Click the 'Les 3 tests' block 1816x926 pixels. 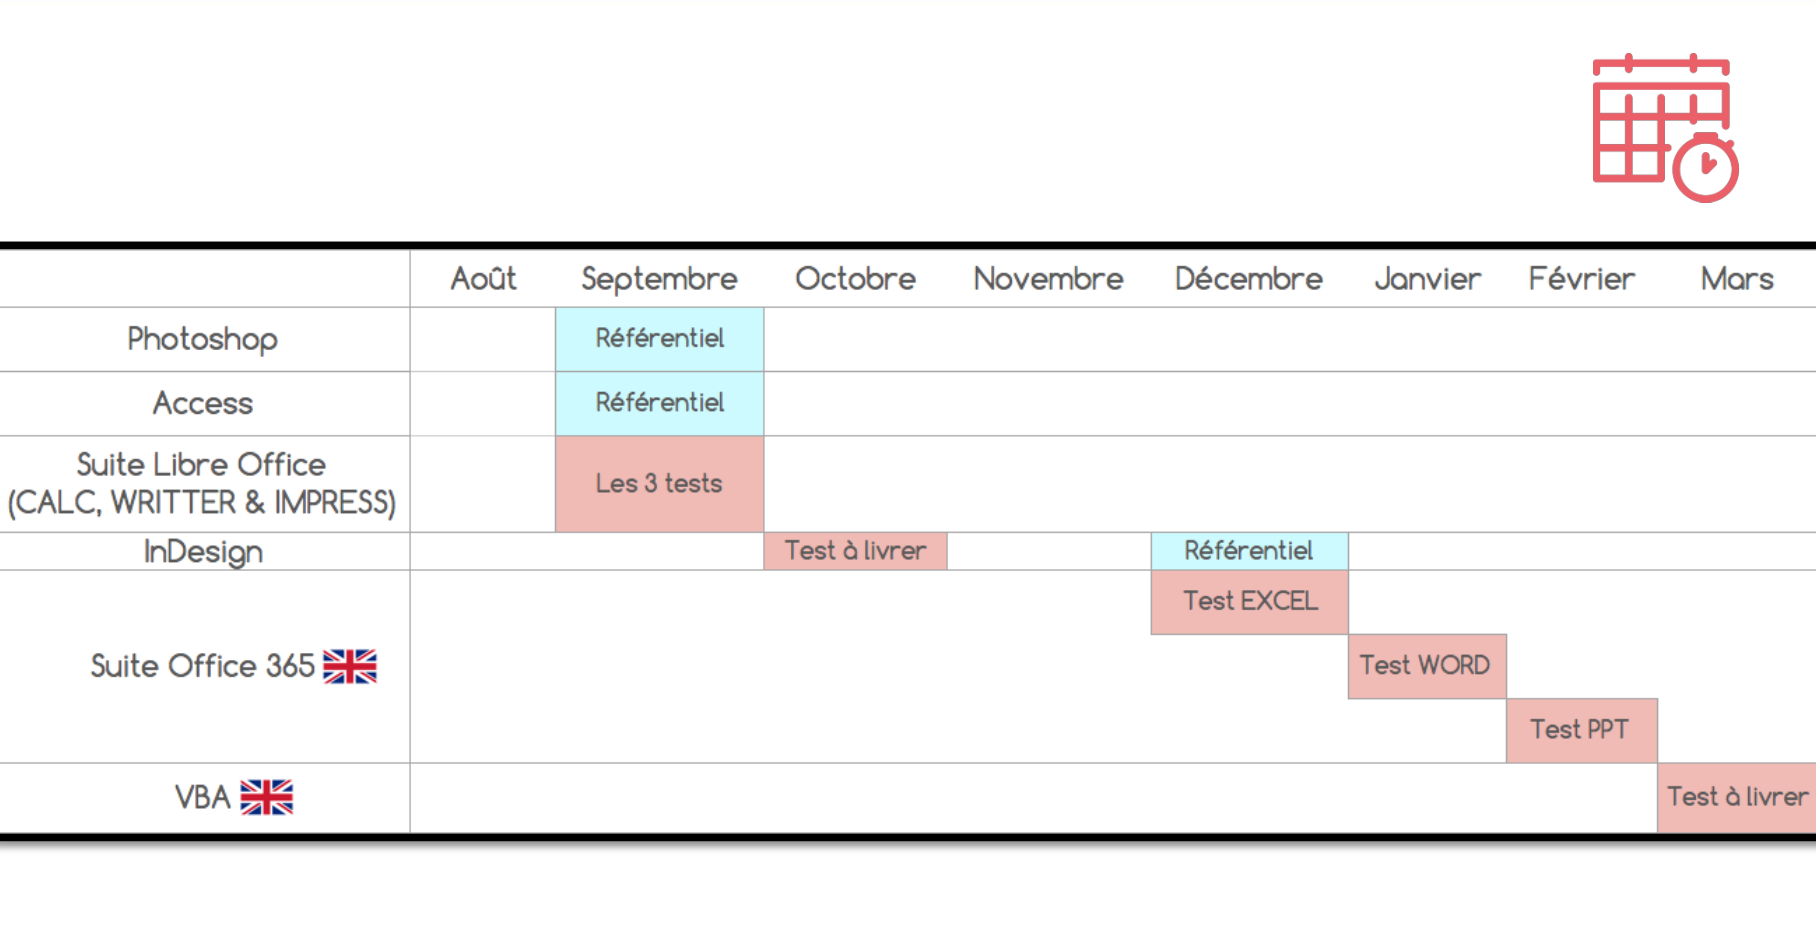pyautogui.click(x=659, y=484)
